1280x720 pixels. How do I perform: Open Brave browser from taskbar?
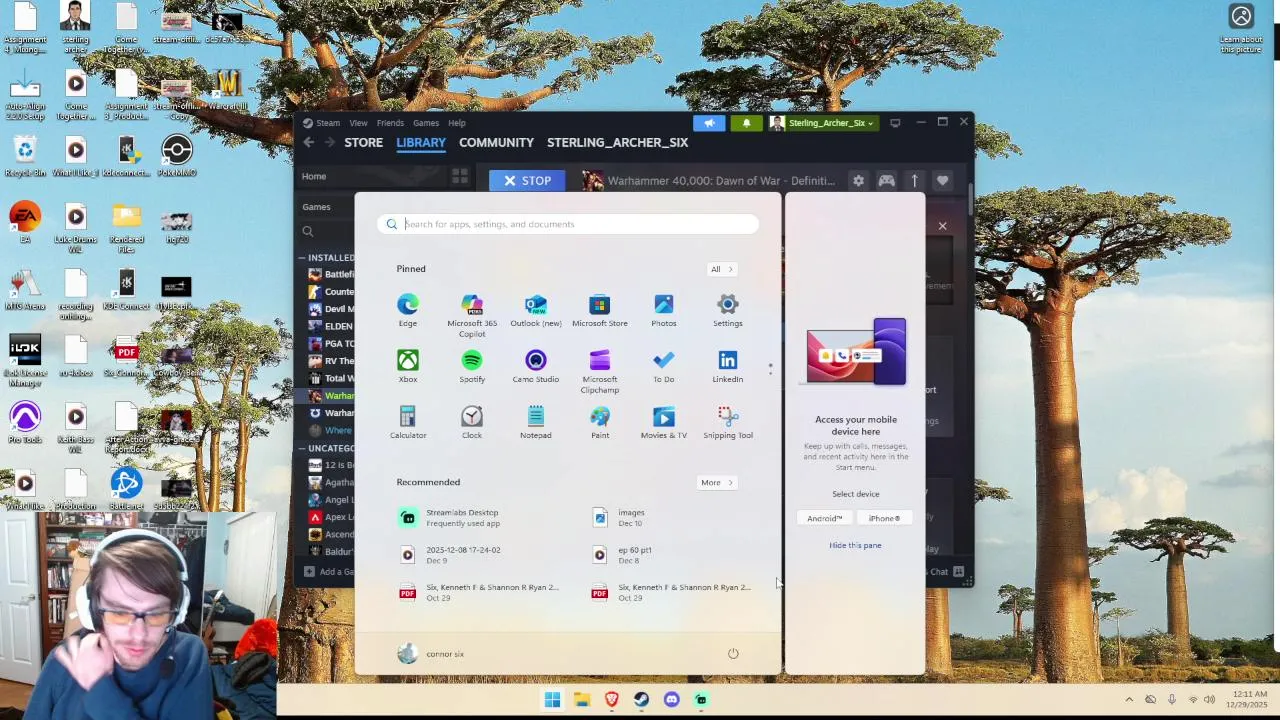tap(612, 700)
